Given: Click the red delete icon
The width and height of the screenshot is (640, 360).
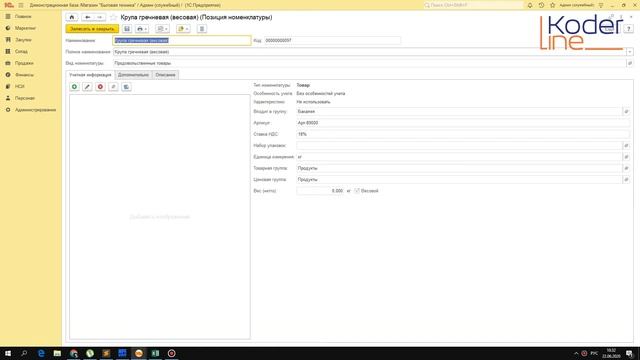Looking at the screenshot, I should point(100,87).
